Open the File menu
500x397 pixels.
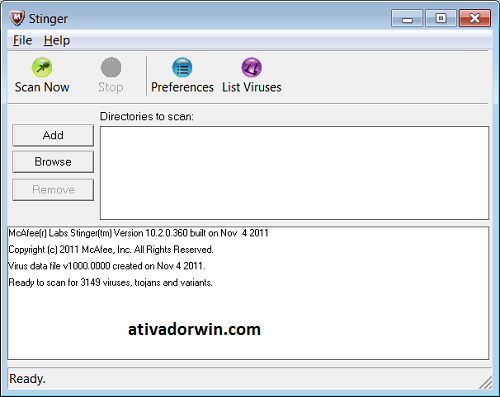(x=22, y=40)
